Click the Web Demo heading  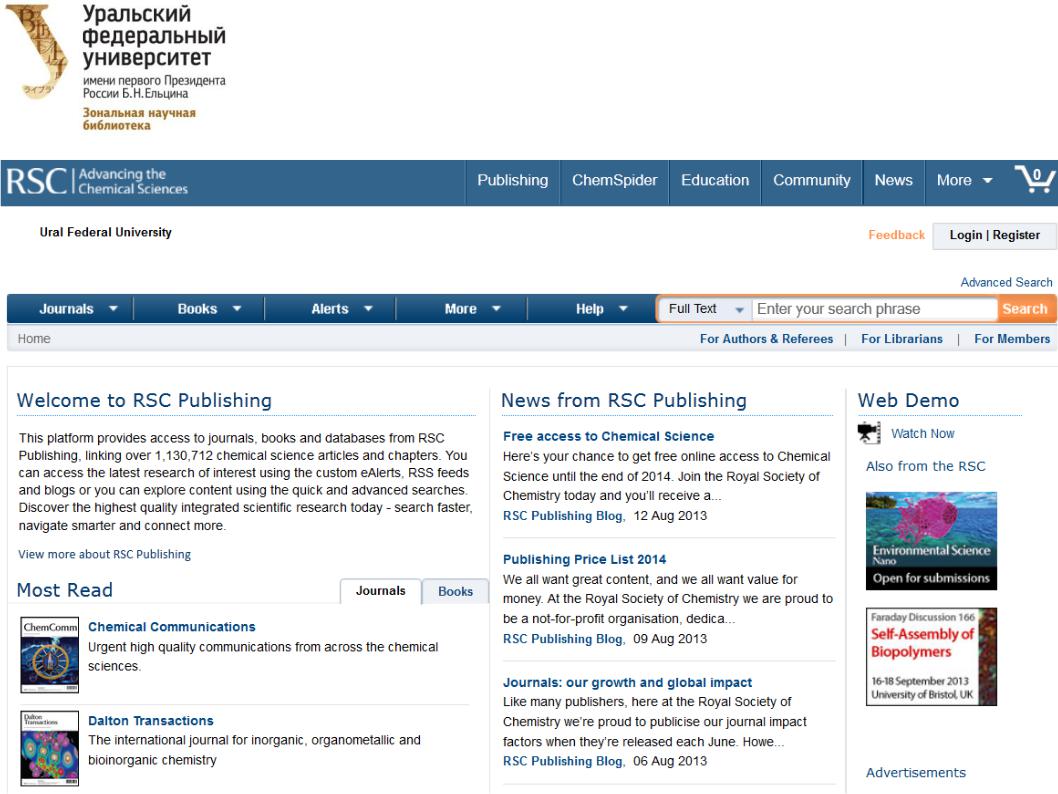coord(908,400)
